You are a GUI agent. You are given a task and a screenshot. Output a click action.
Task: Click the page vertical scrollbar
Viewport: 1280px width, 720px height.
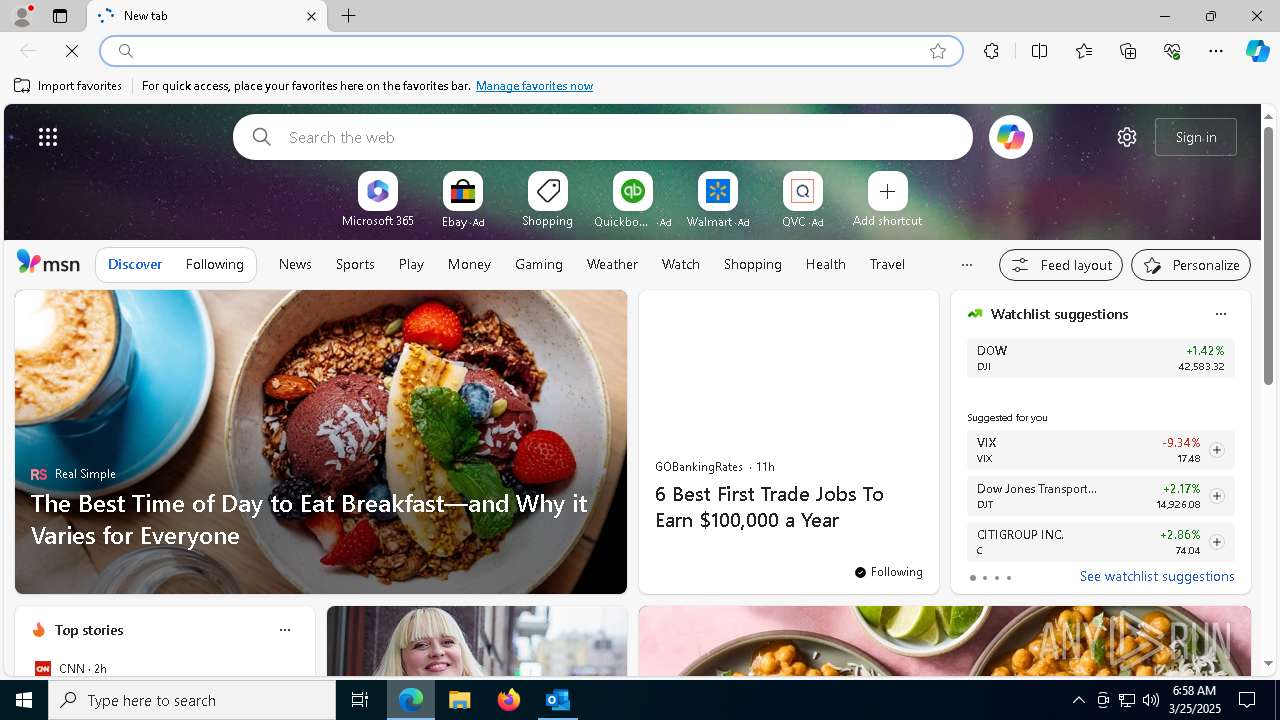pyautogui.click(x=1268, y=255)
